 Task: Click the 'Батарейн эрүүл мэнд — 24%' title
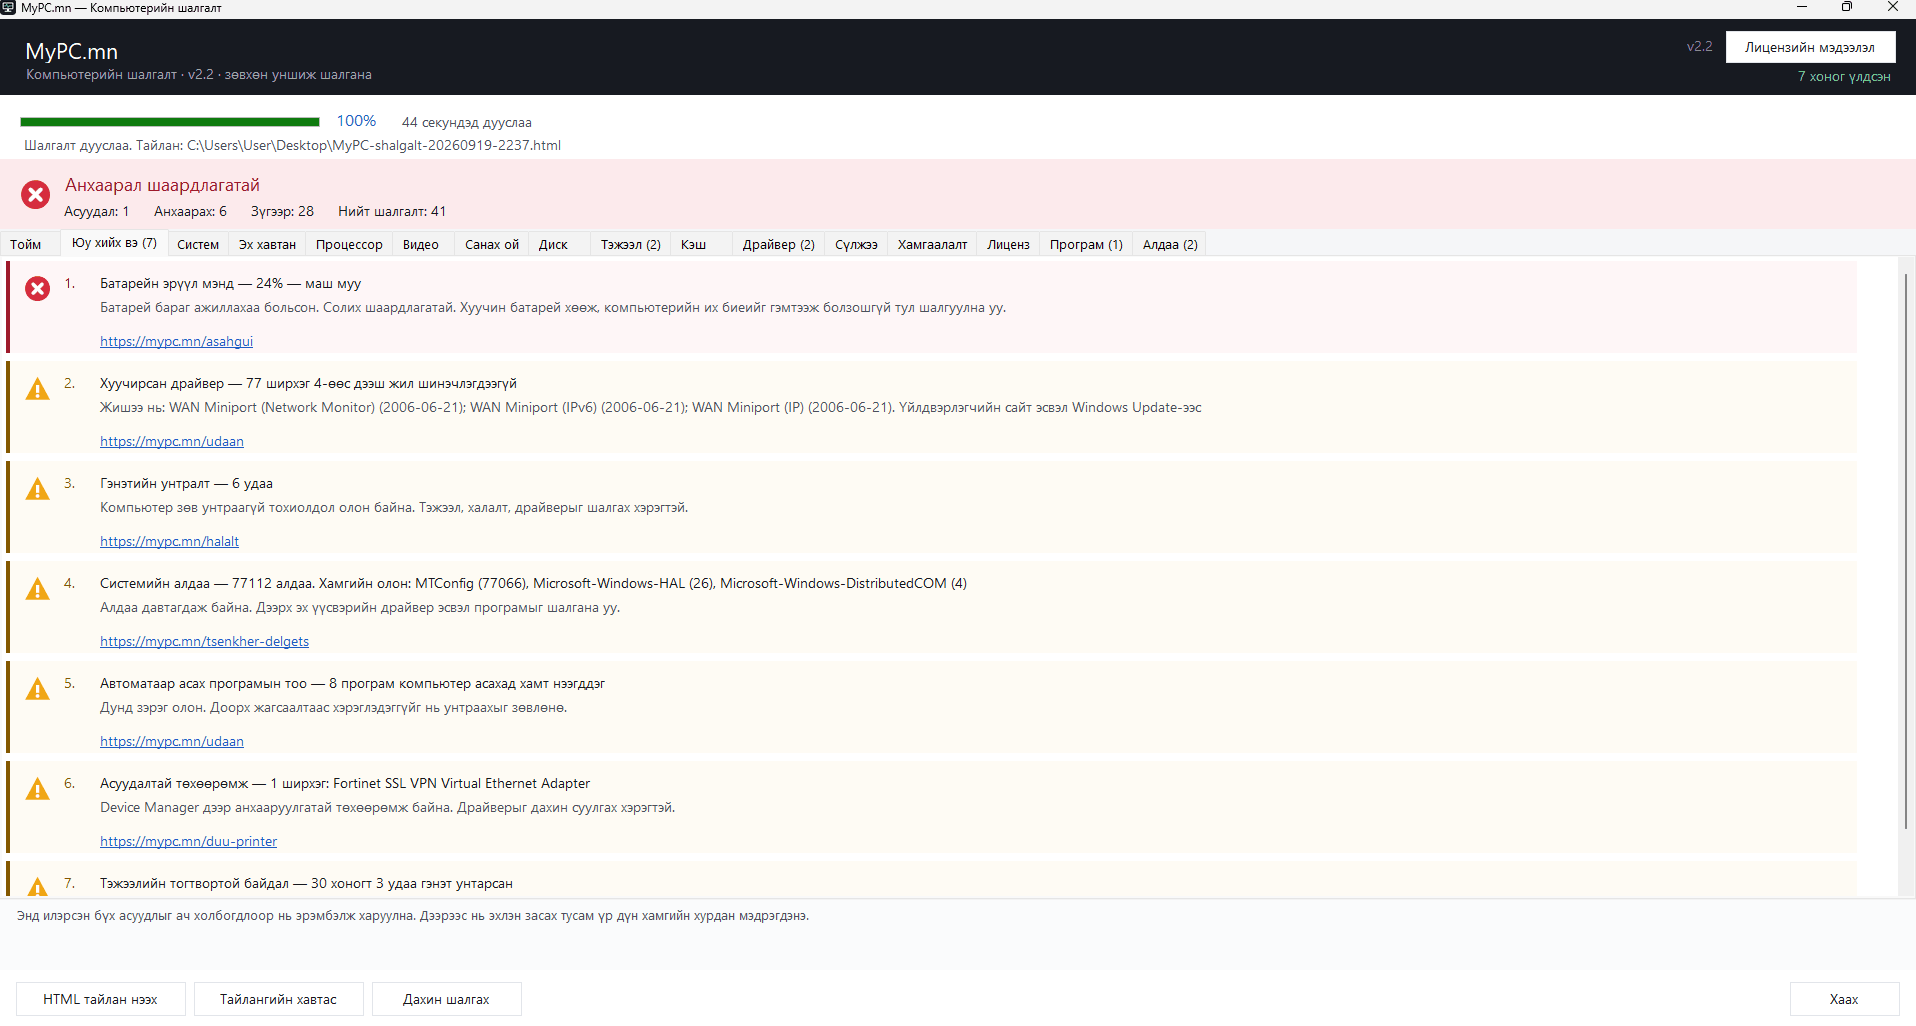230,283
